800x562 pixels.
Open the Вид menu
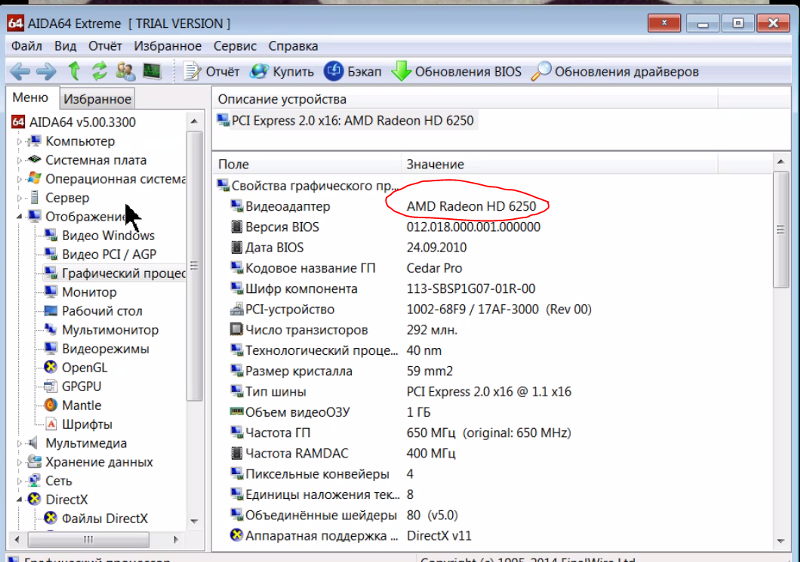65,46
